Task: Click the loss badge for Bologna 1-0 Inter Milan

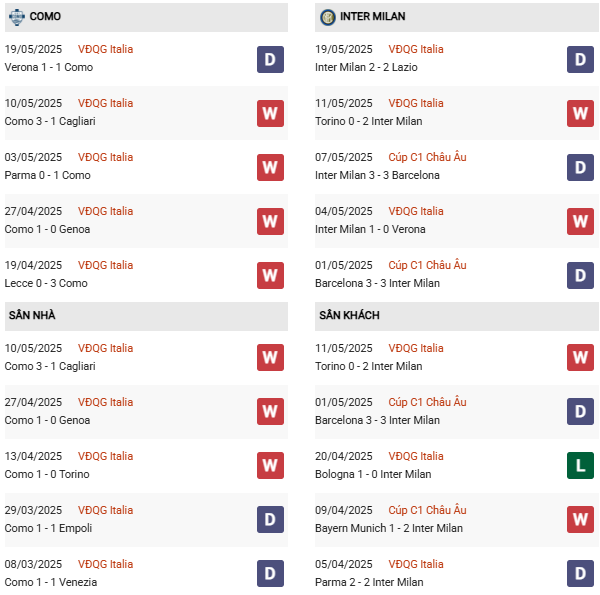Action: pos(581,466)
